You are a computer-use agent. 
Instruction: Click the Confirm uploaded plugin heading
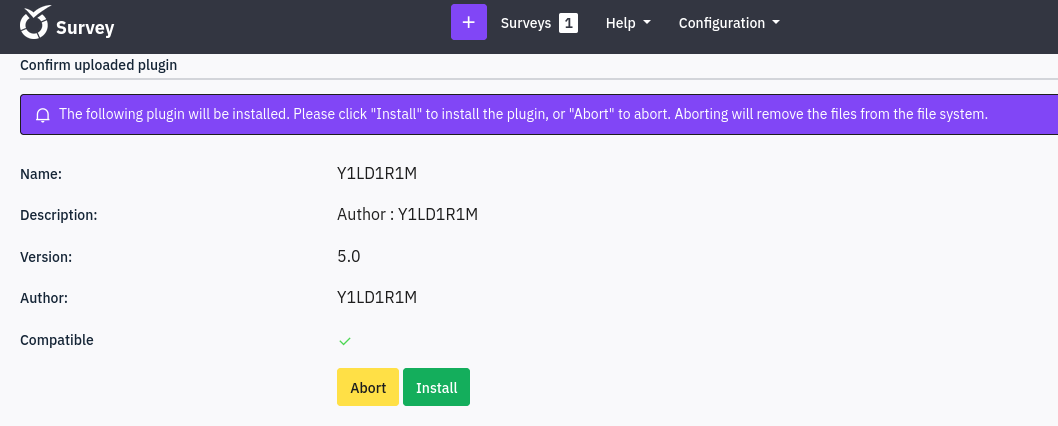click(99, 65)
